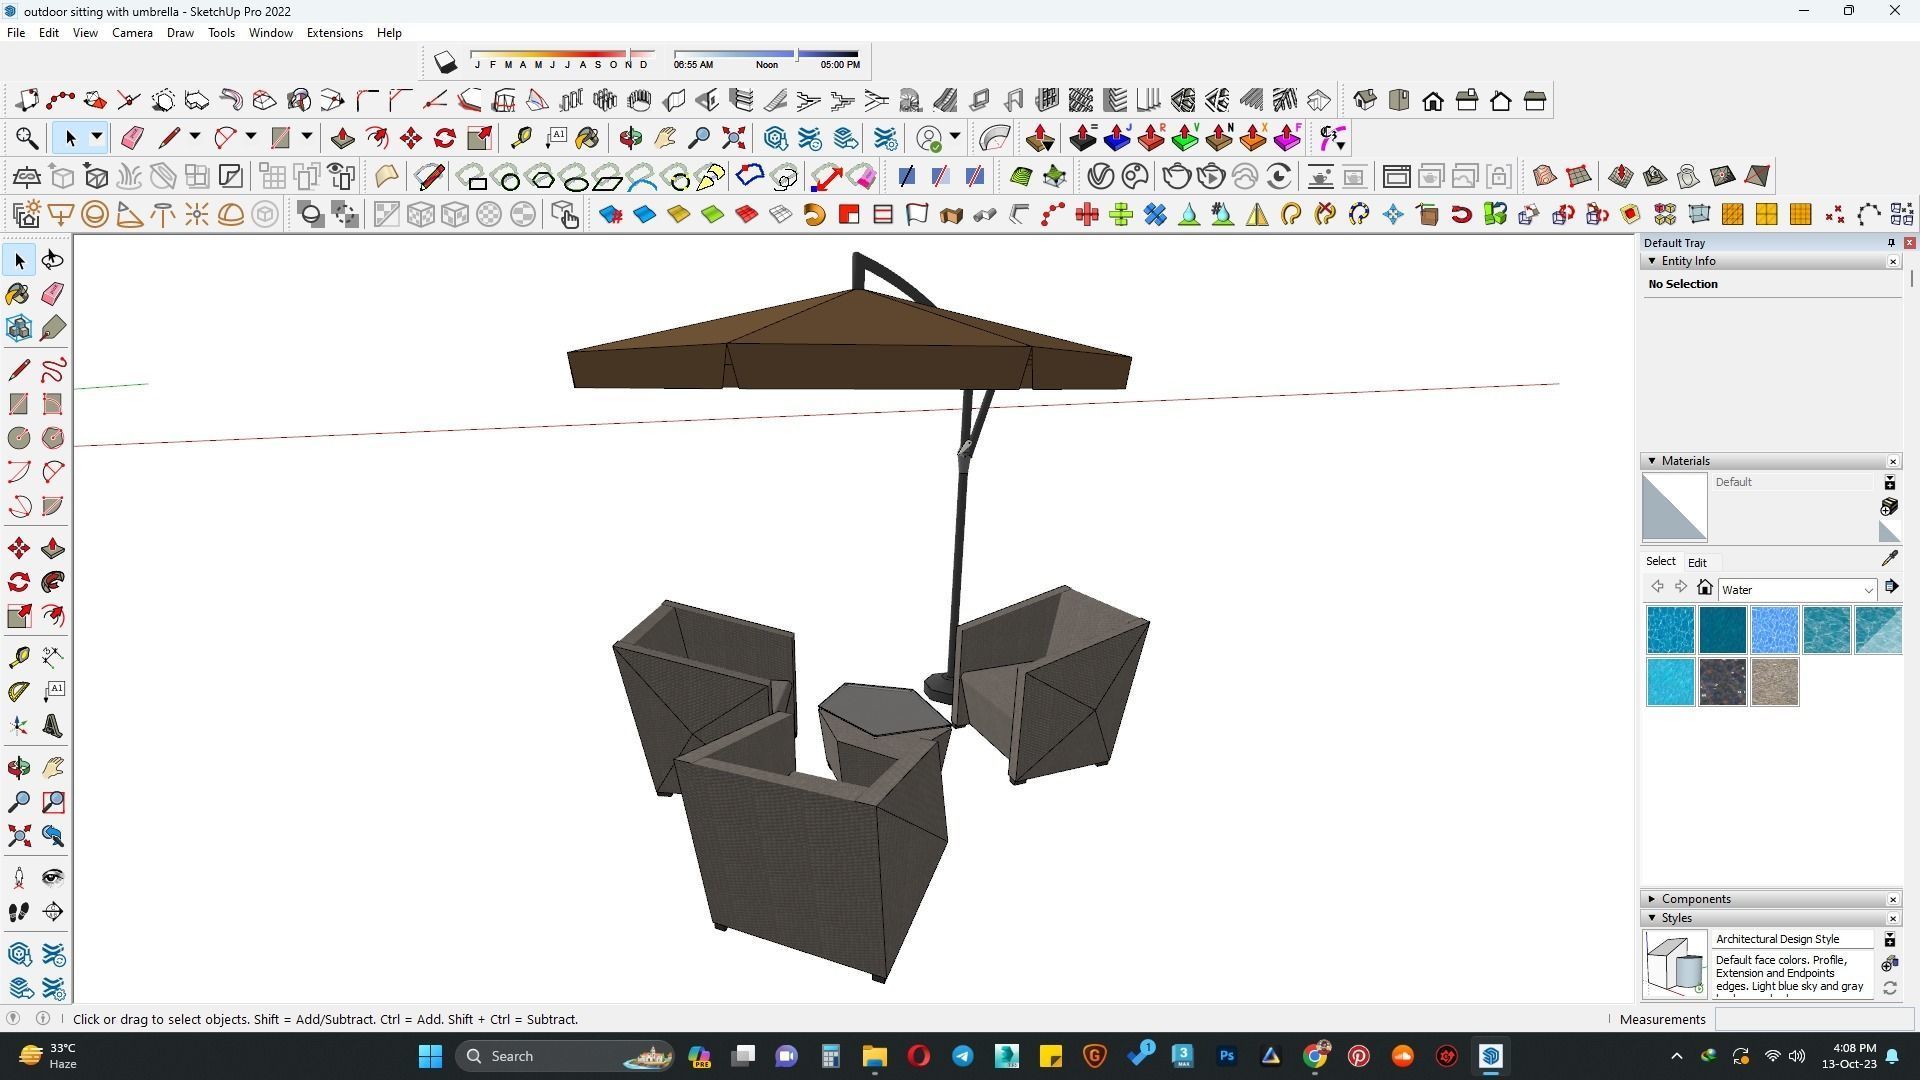The image size is (1920, 1080).
Task: Click update style with changes button
Action: coord(1889,989)
